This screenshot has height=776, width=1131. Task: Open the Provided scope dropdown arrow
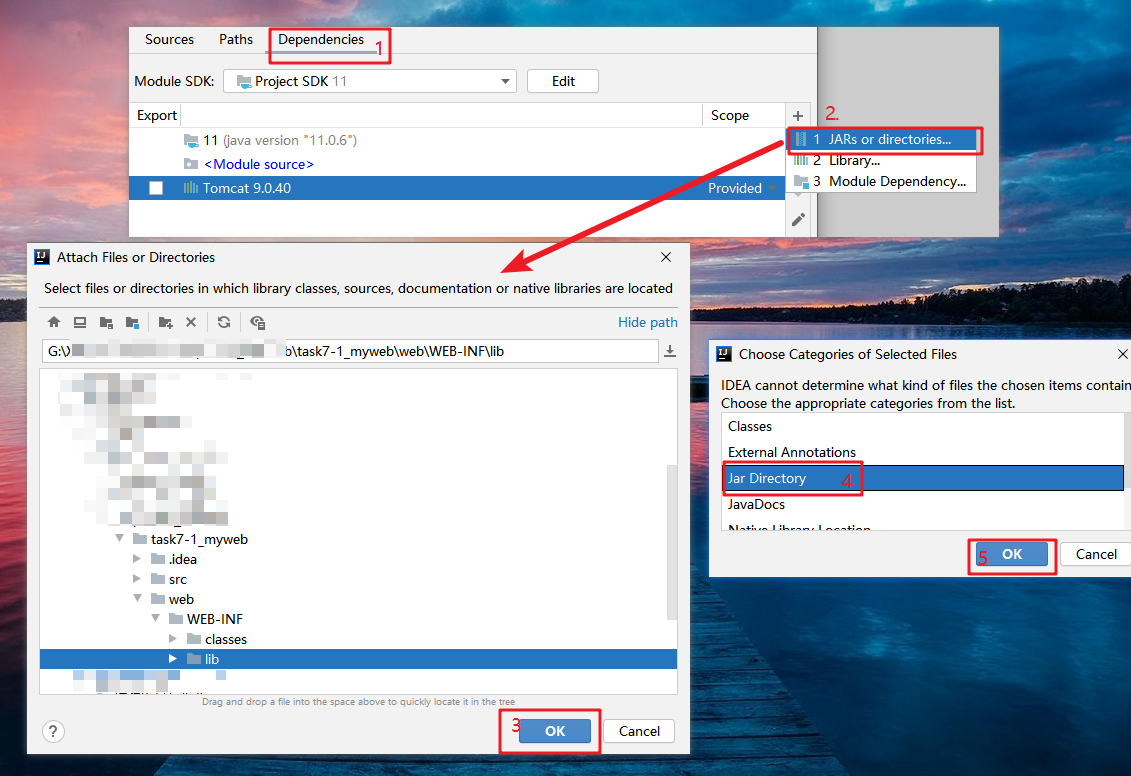[773, 188]
